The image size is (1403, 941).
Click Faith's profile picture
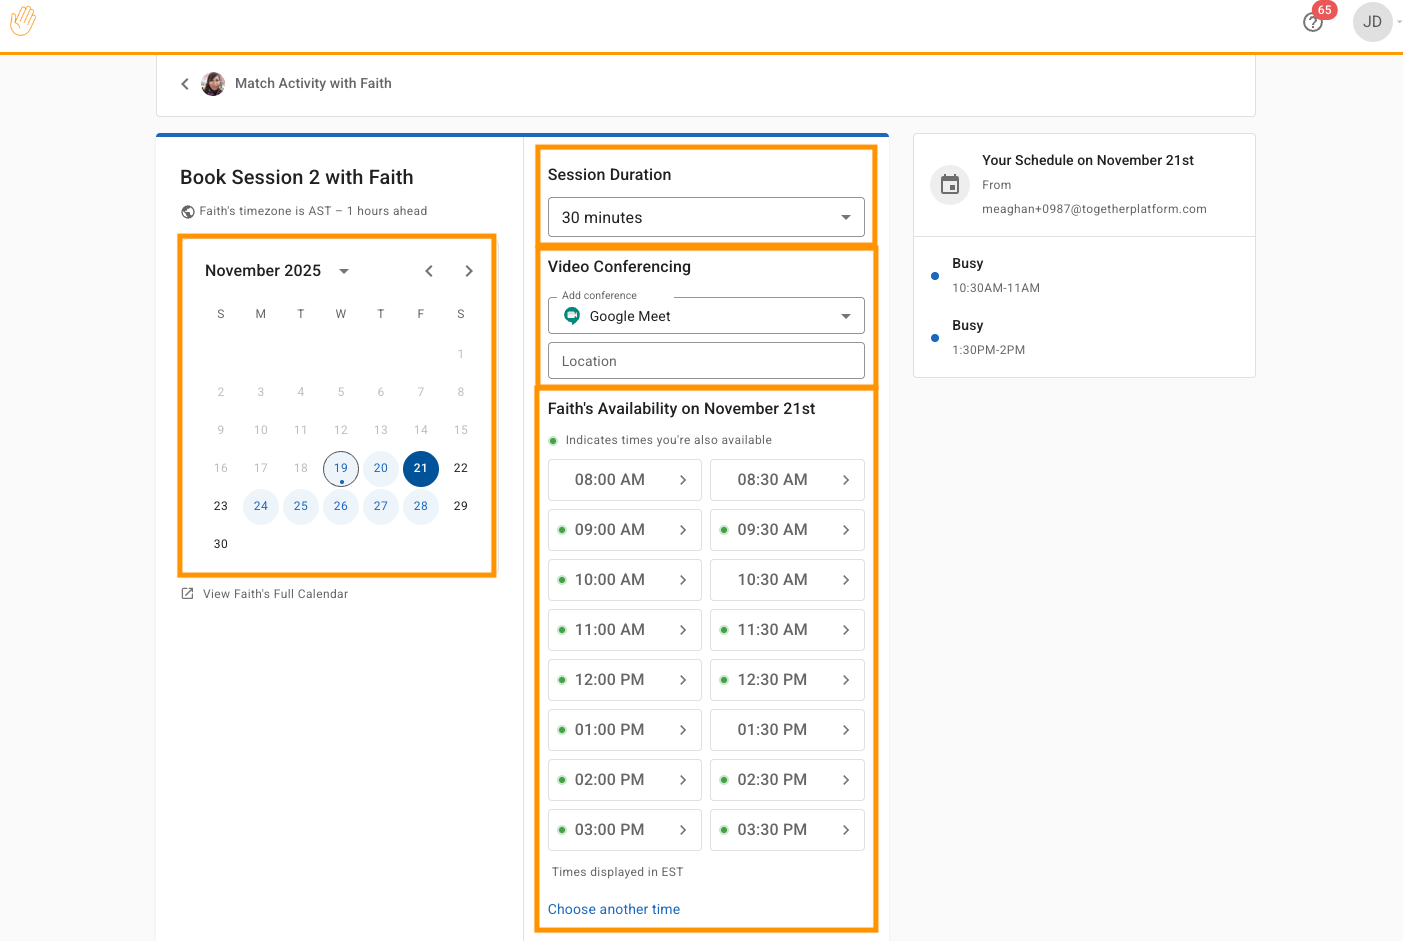pos(213,84)
